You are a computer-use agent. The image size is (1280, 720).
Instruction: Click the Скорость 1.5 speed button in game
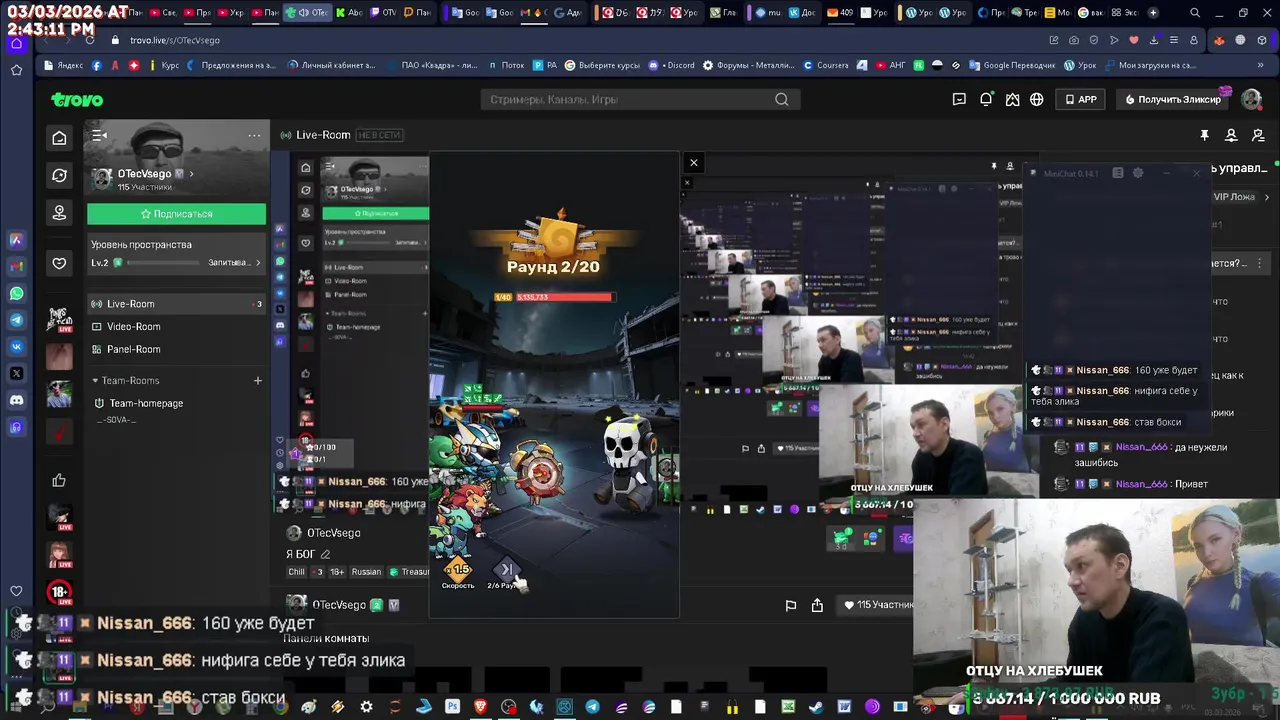(458, 573)
